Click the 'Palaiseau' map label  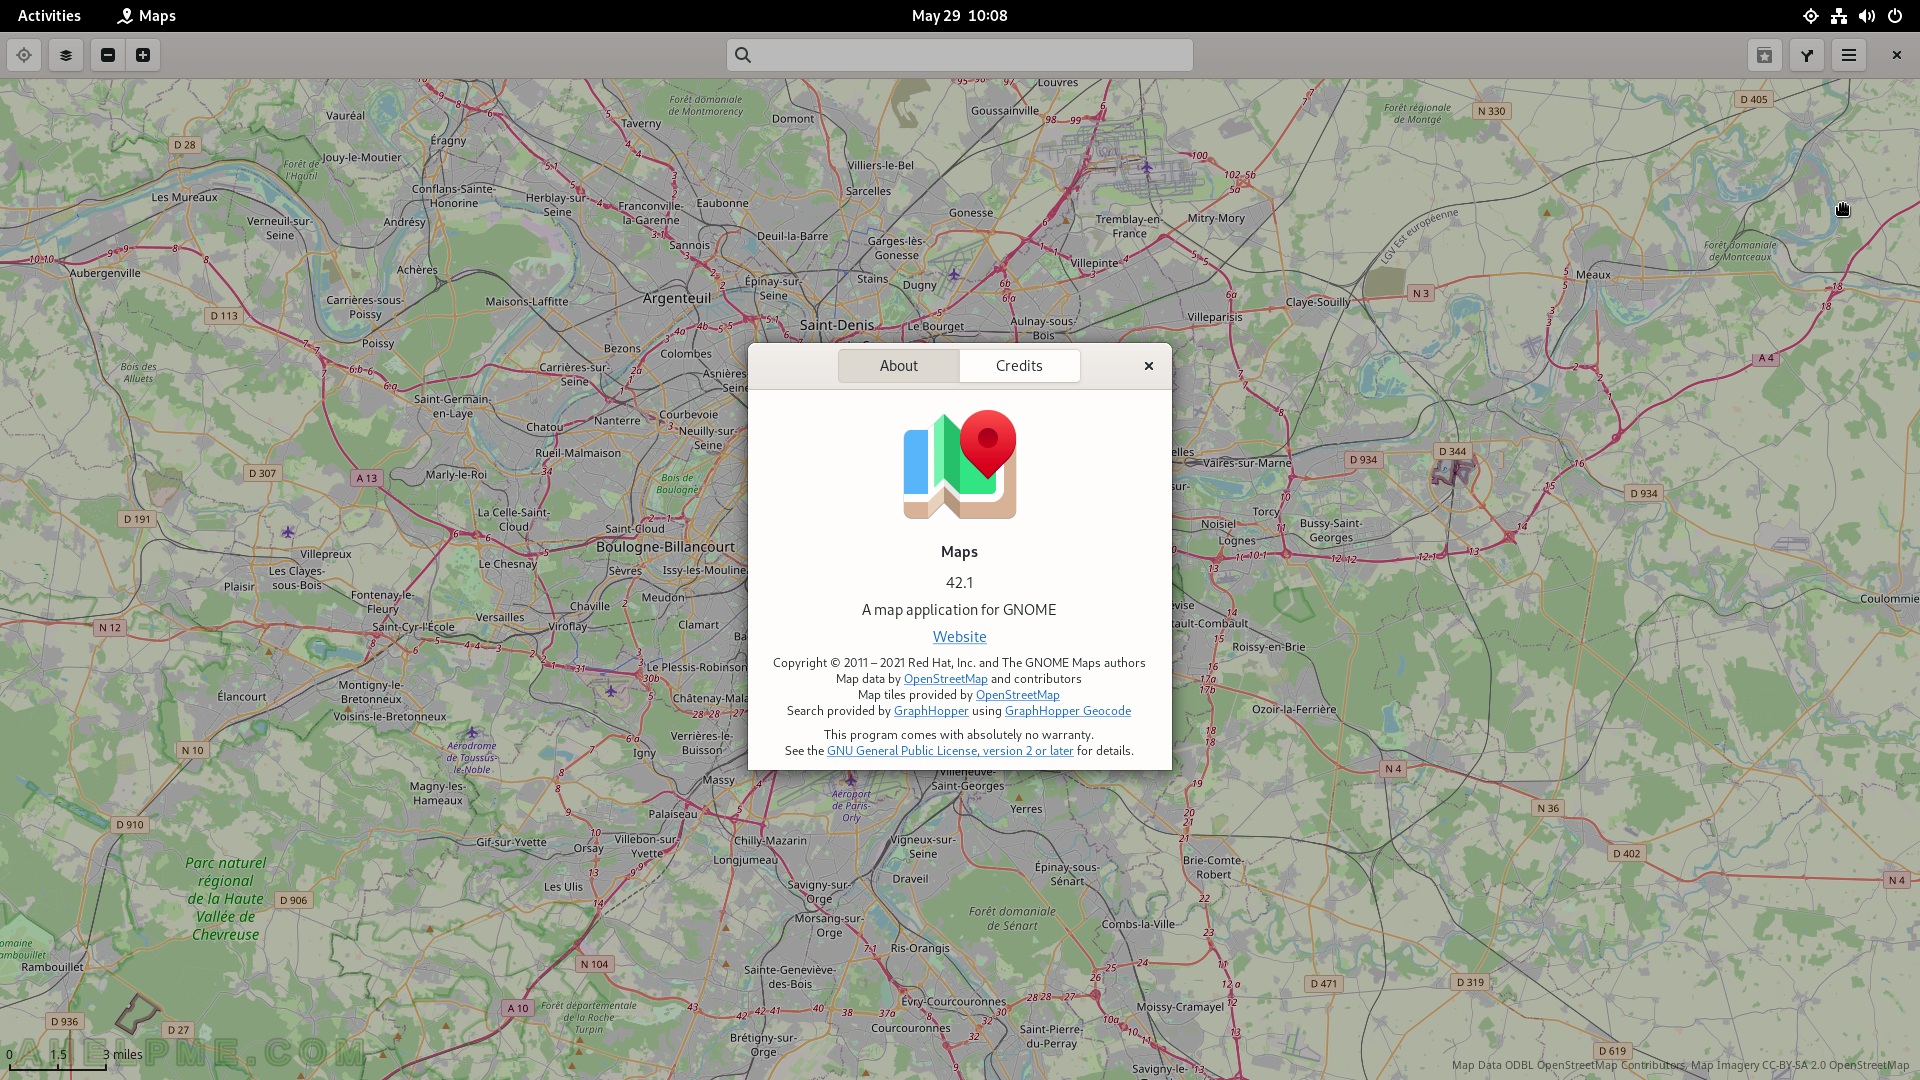(673, 814)
